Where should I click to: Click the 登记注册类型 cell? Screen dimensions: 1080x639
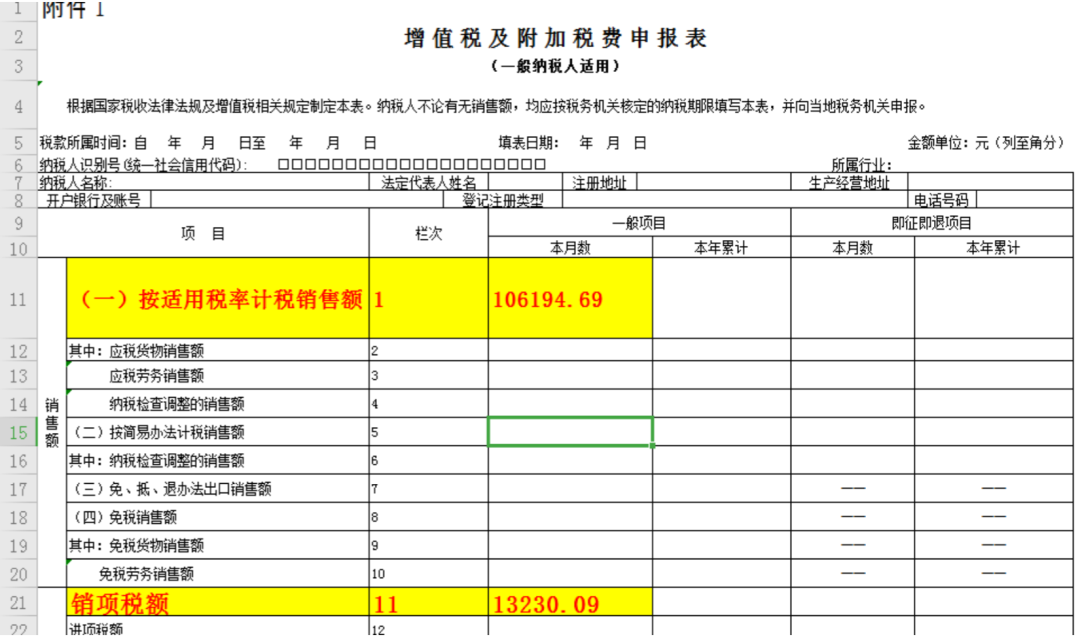click(x=503, y=200)
